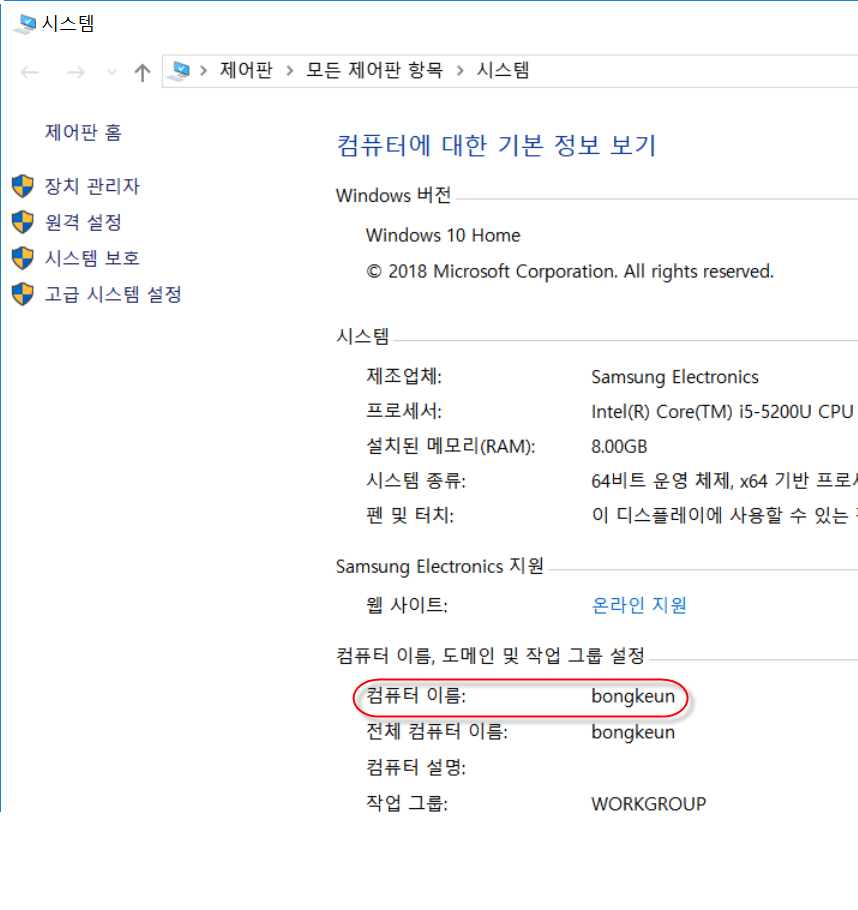
Task: Click the forward navigation arrow
Action: 75,72
